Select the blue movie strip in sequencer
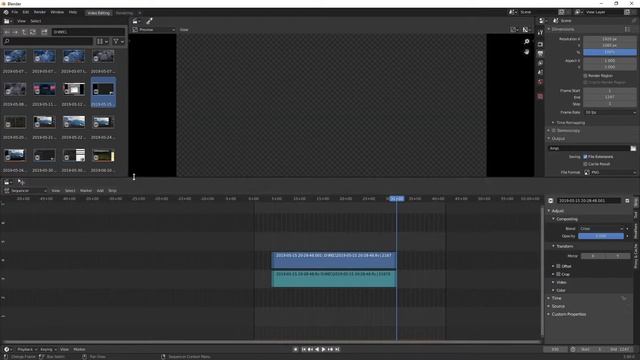Viewport: 640px width, 360px height. [x=334, y=260]
